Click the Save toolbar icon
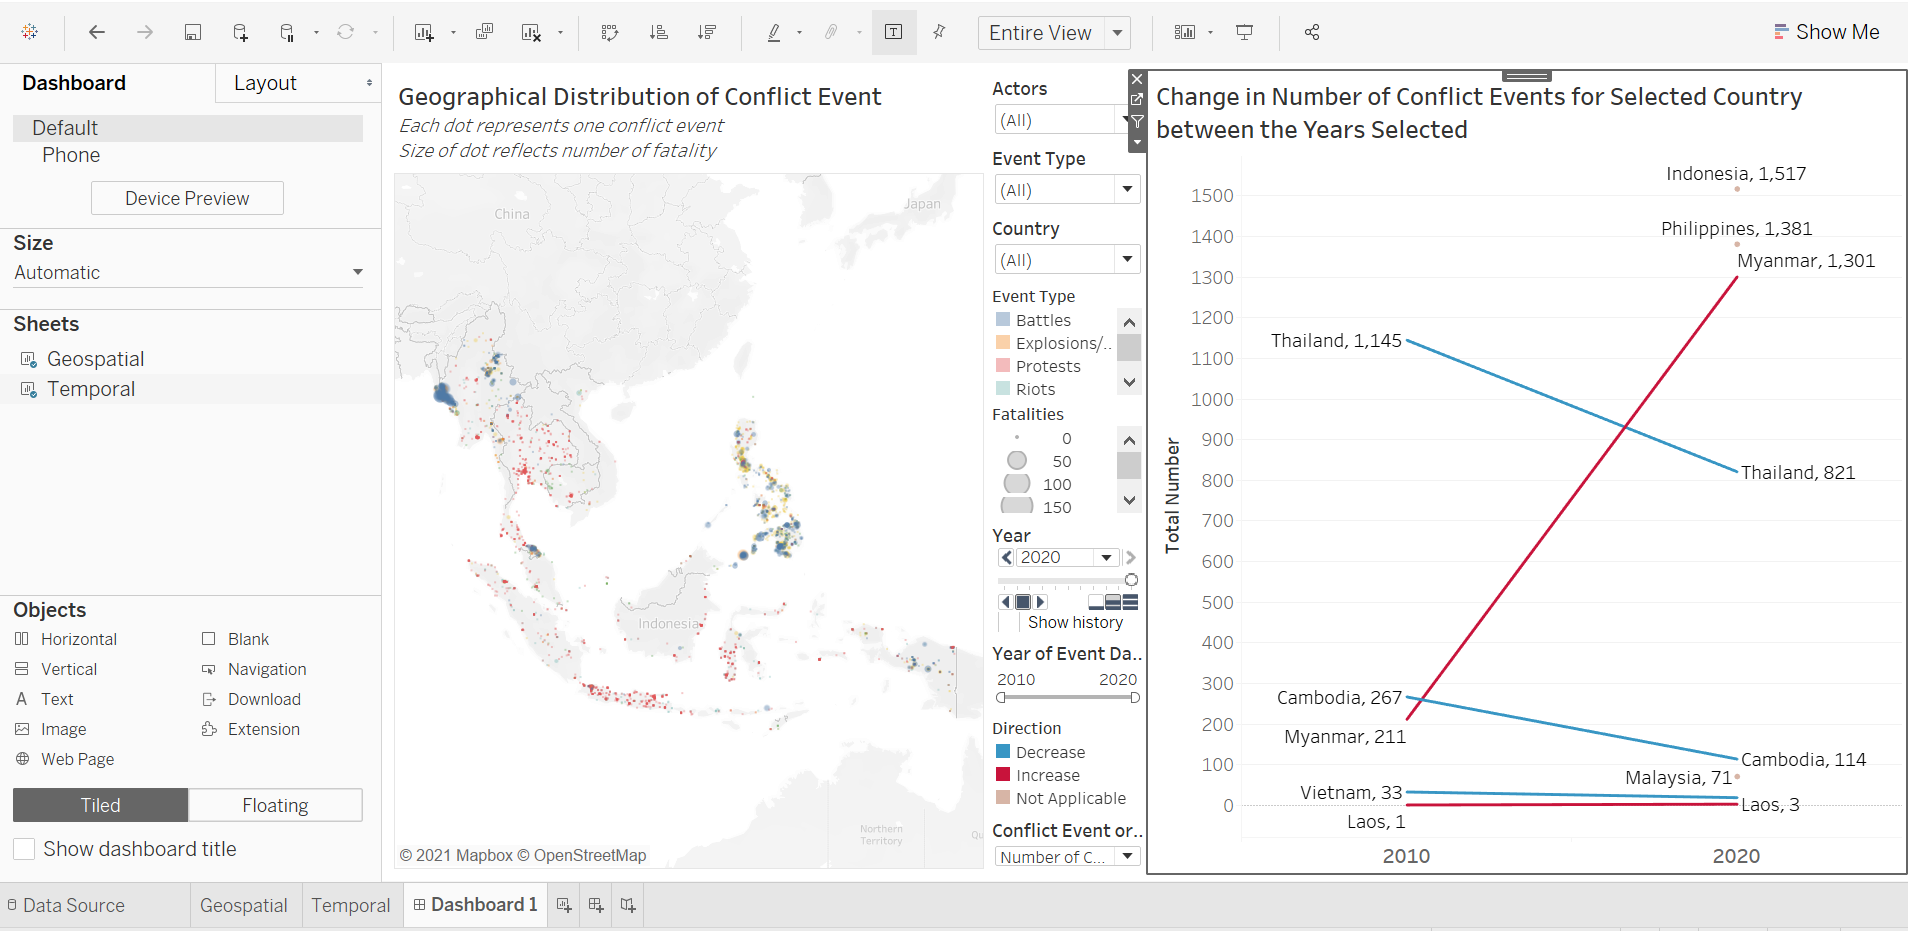The width and height of the screenshot is (1908, 931). pyautogui.click(x=193, y=32)
